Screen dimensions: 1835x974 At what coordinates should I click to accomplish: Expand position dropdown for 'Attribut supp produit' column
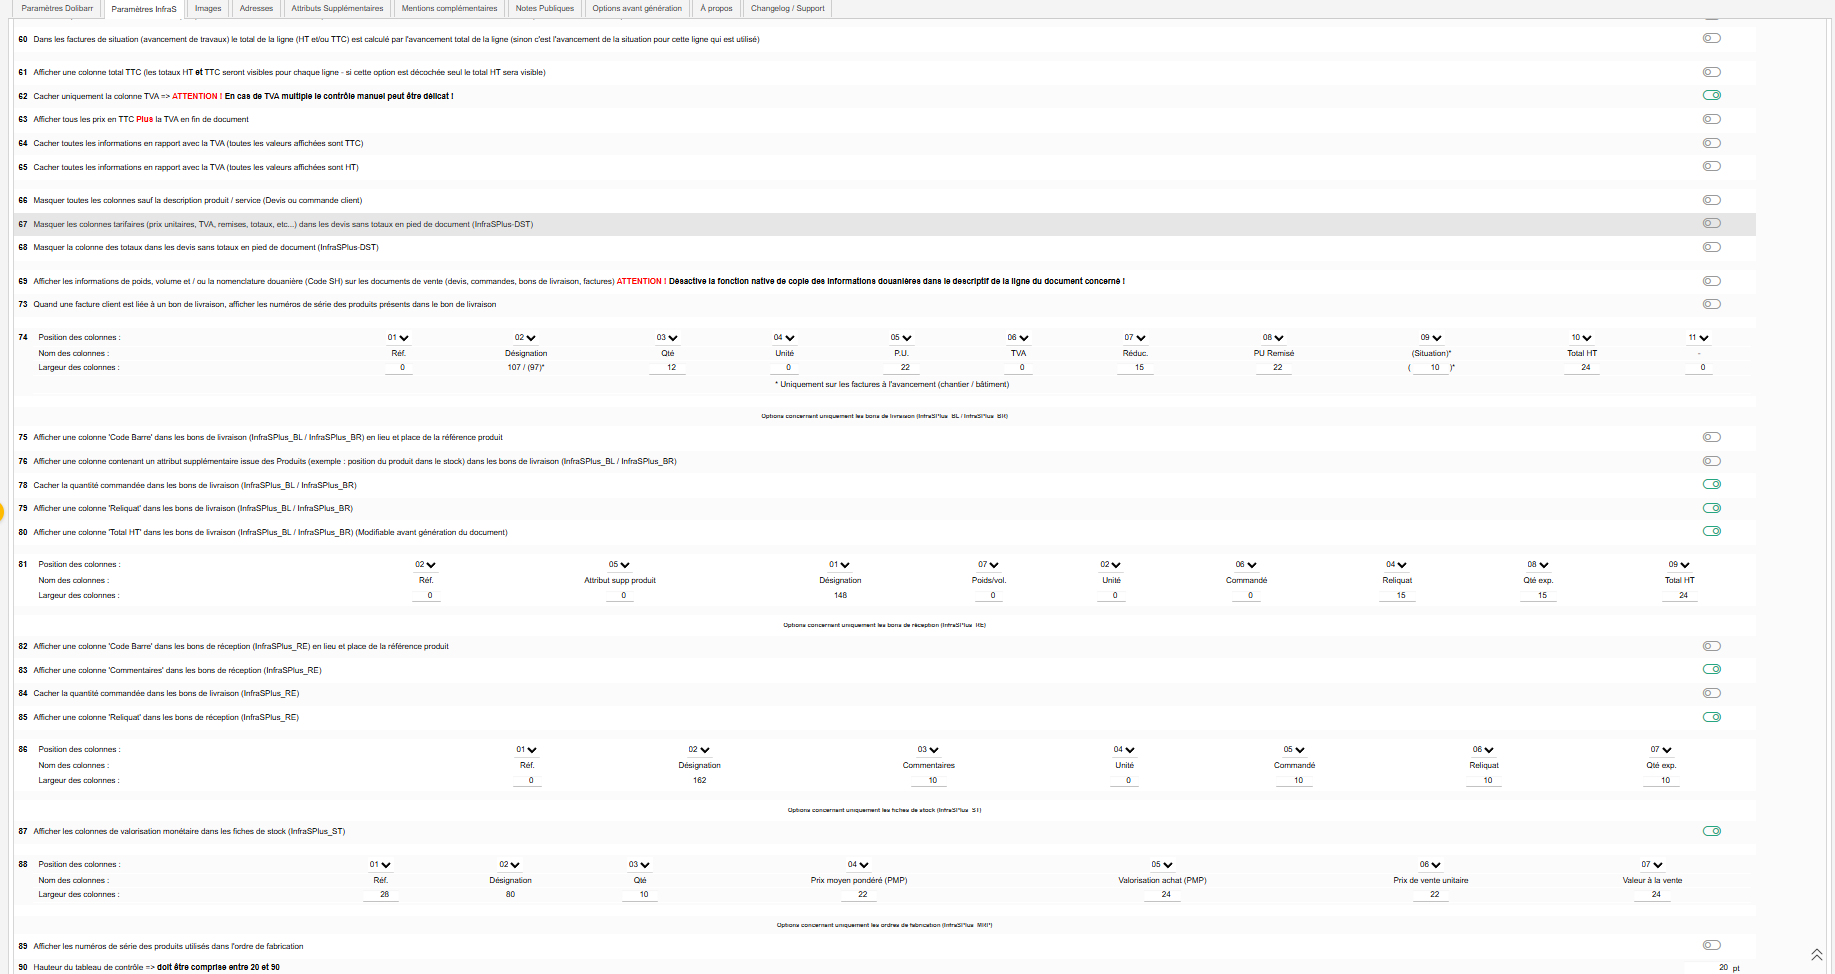620,565
